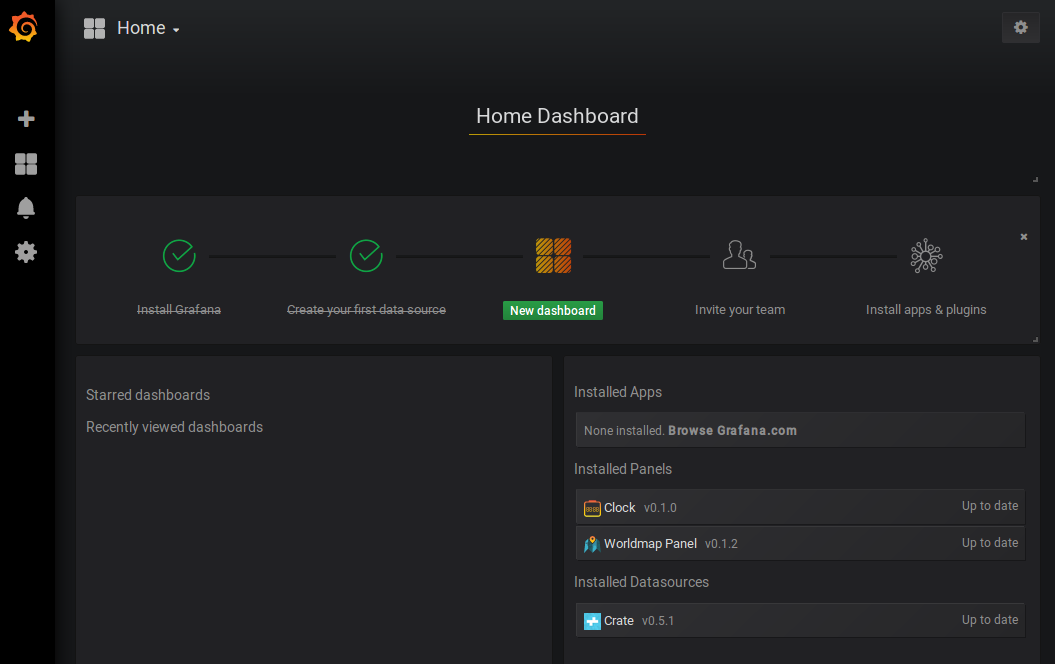Click the Recently viewed dashboards heading
Screen dimensions: 1055x664
[x=174, y=427]
